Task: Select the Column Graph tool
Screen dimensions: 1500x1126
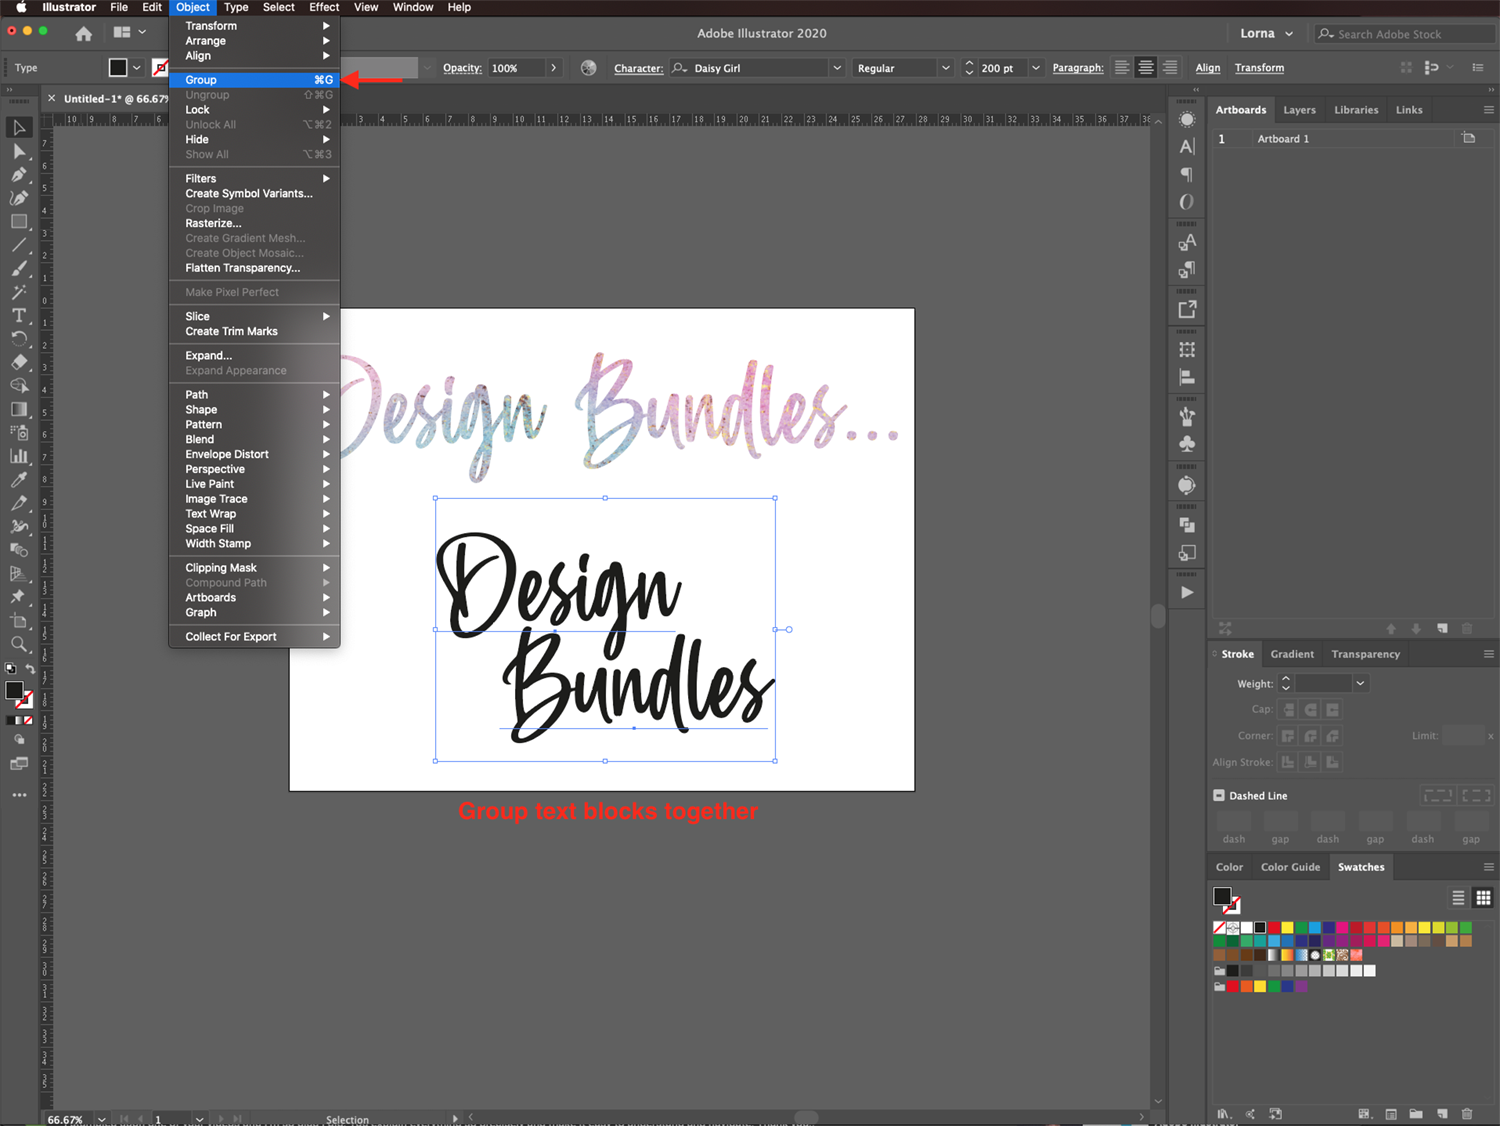Action: pos(19,456)
